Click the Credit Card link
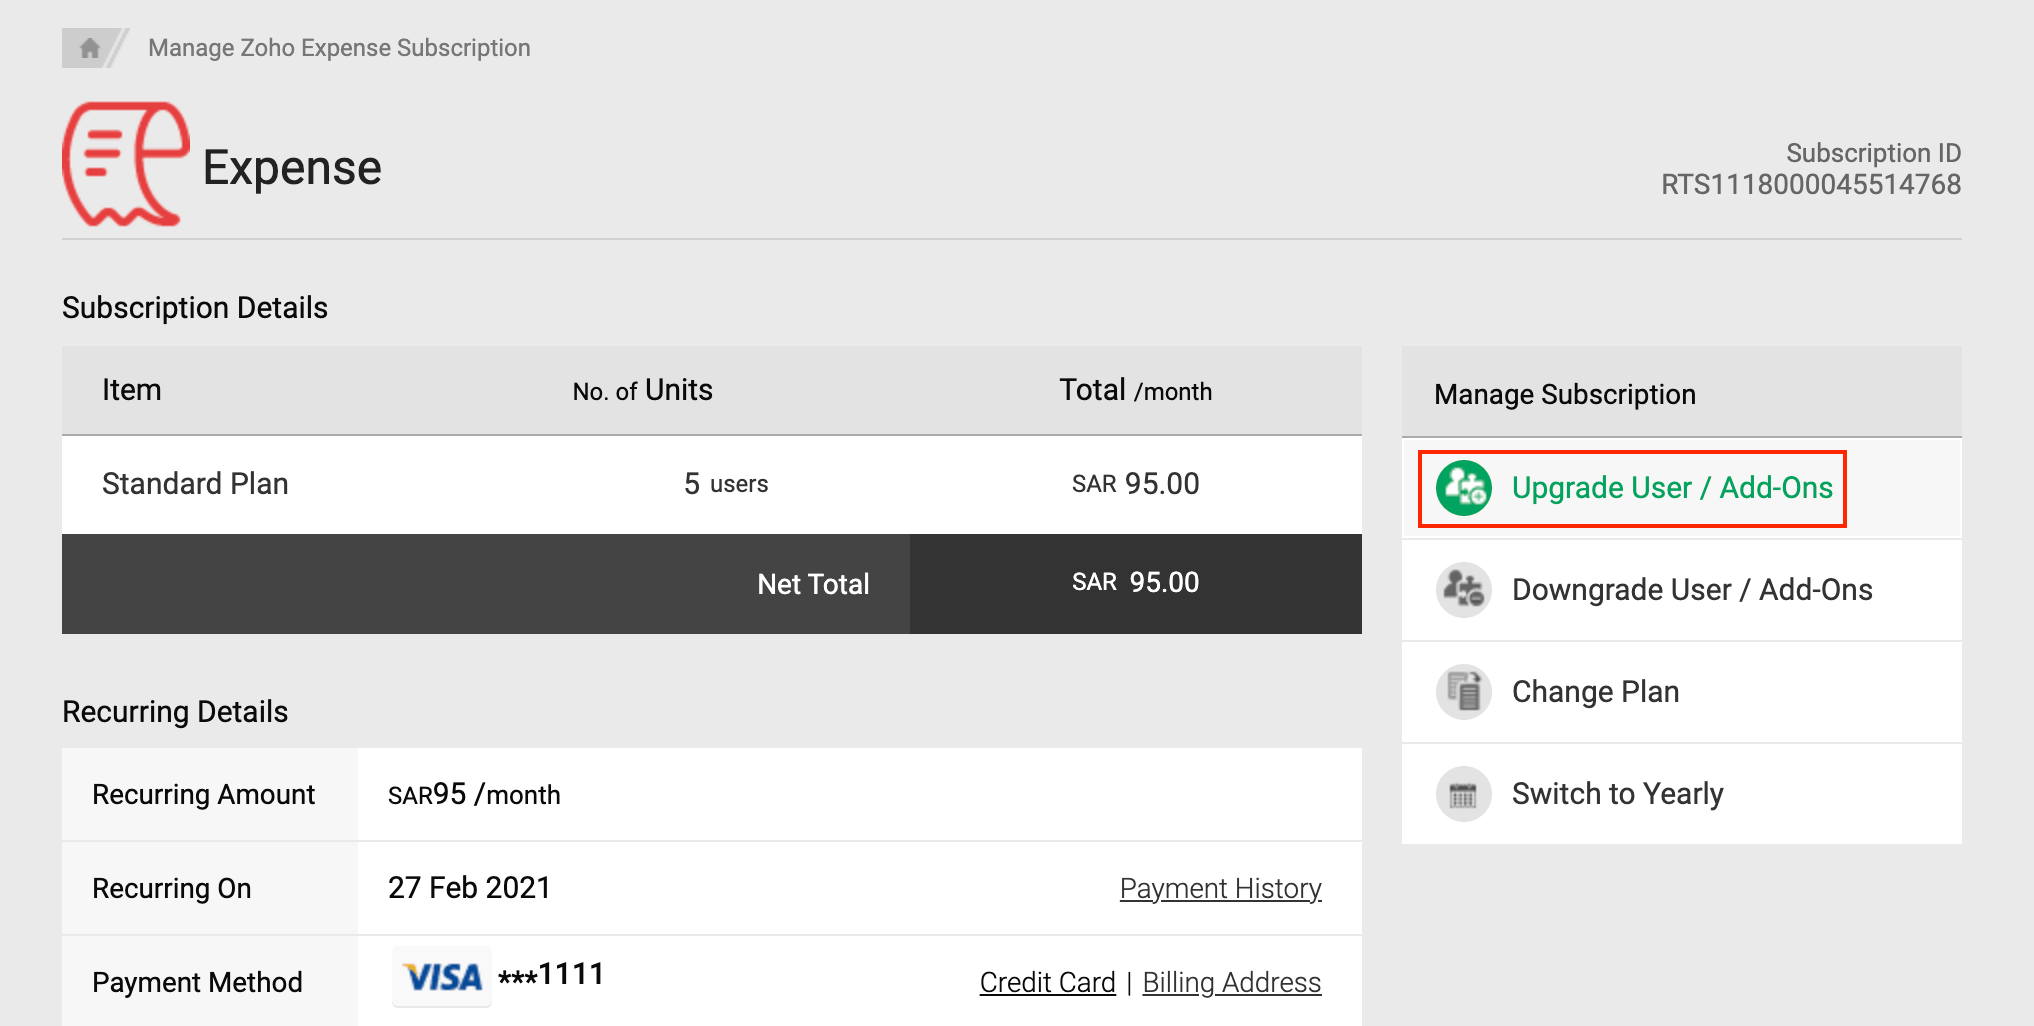 coord(1047,982)
